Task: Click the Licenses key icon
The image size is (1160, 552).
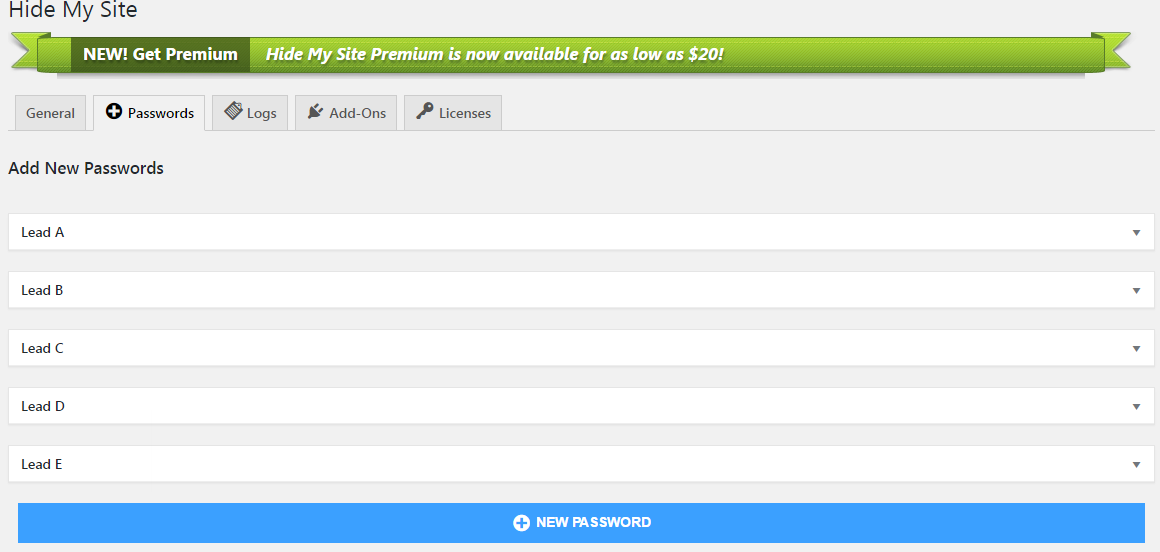Action: [425, 112]
